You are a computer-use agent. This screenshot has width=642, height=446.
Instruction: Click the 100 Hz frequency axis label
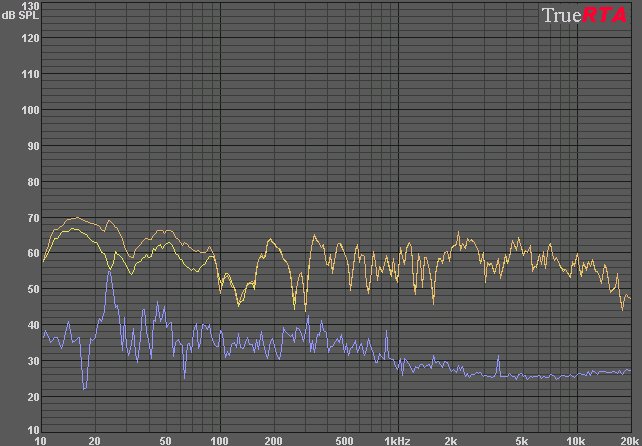(x=218, y=440)
